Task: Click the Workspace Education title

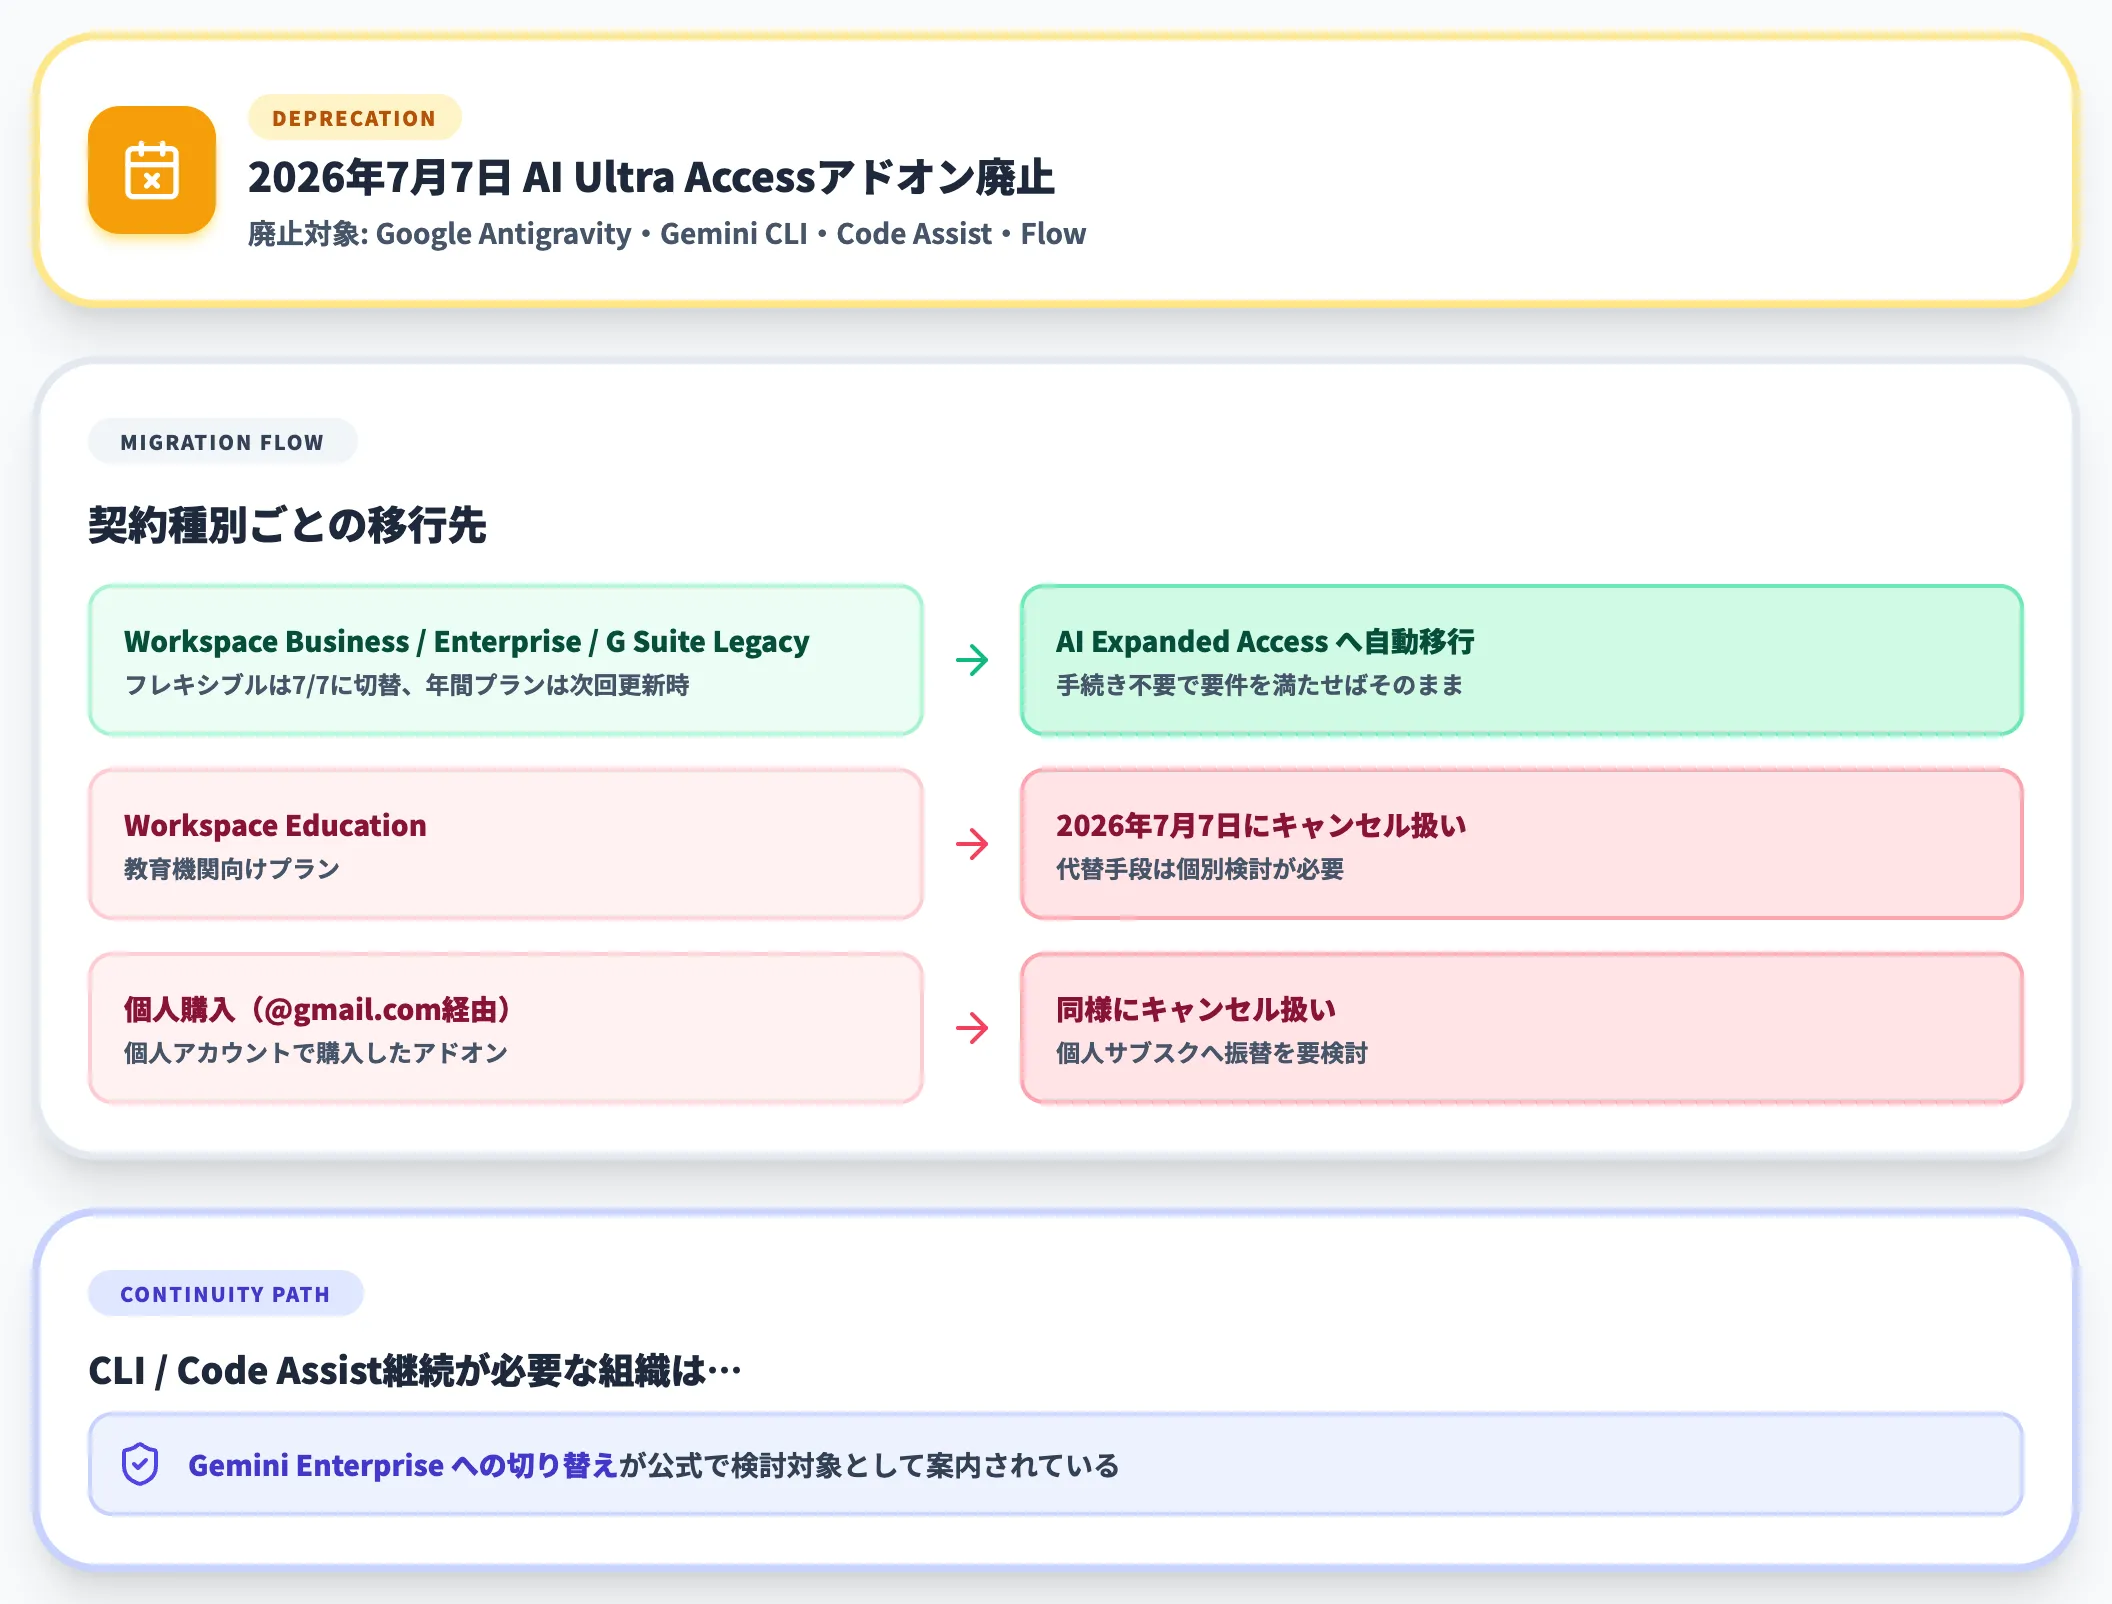Action: pos(275,825)
